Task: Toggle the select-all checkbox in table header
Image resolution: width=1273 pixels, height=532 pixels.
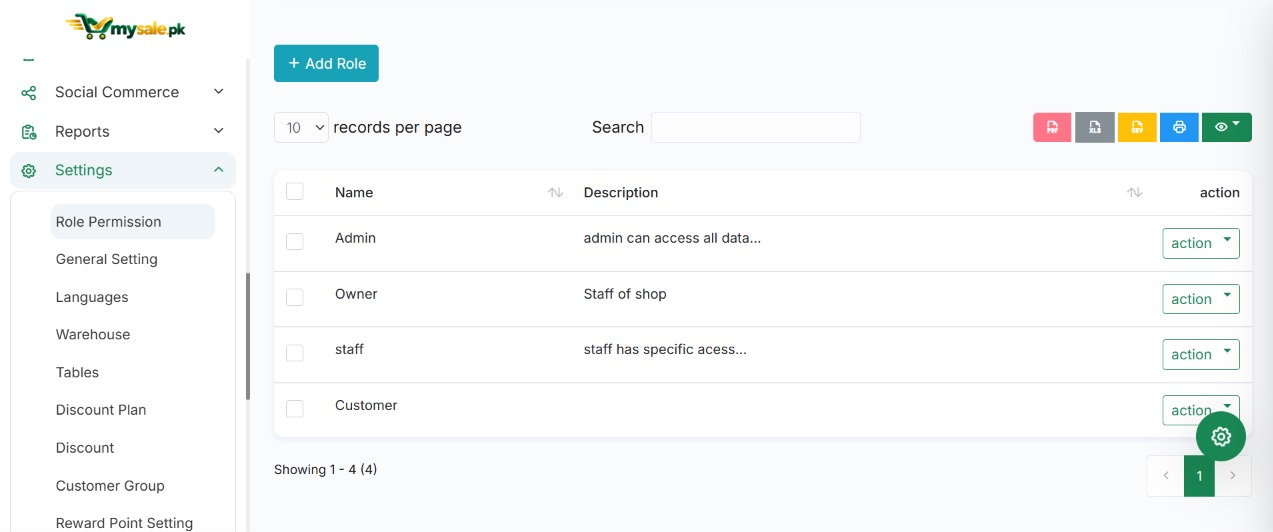Action: 294,191
